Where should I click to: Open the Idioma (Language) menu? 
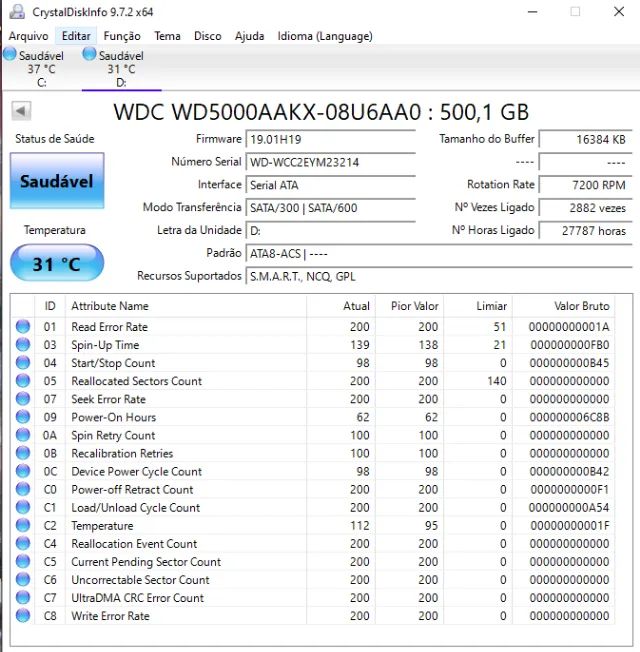tap(325, 36)
